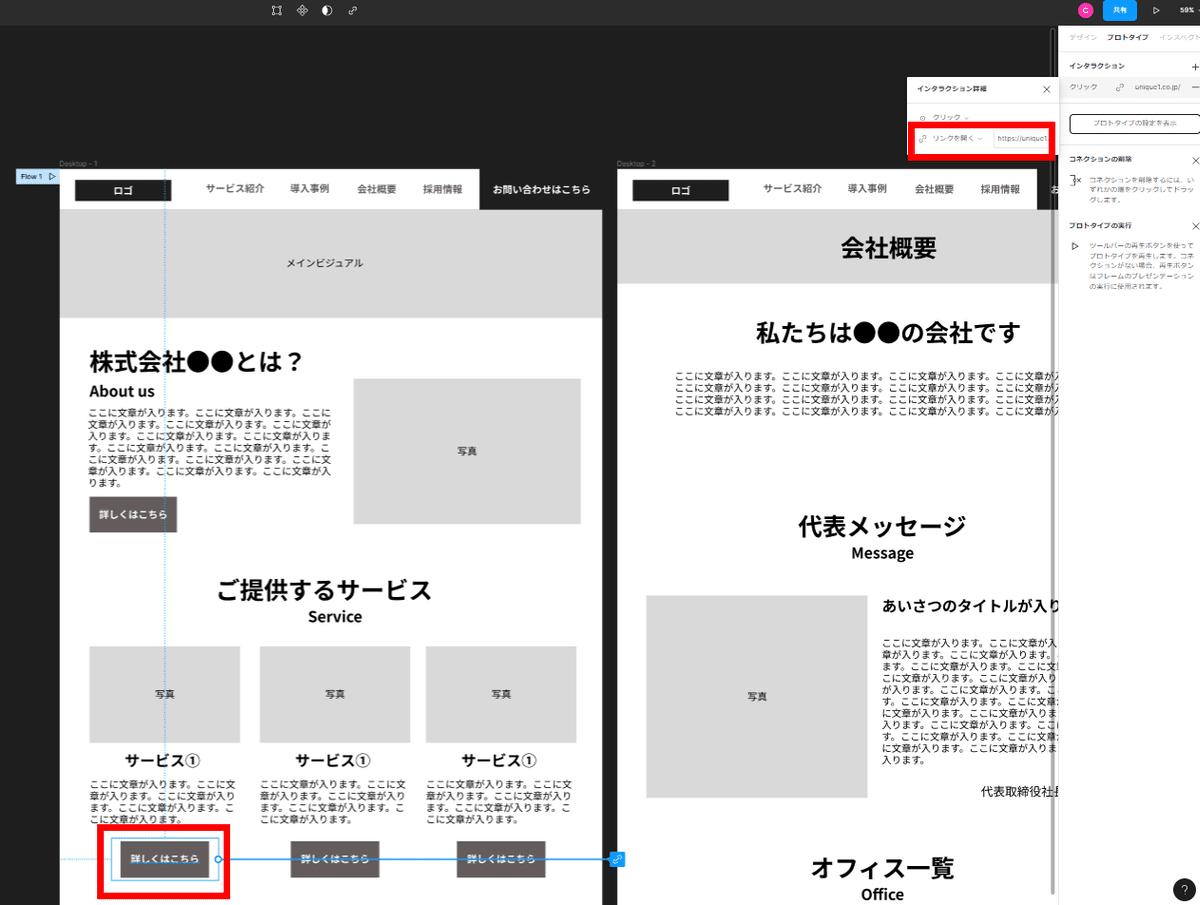Click the 代表メッセージ heading
Viewport: 1200px width, 905px height.
click(x=882, y=526)
